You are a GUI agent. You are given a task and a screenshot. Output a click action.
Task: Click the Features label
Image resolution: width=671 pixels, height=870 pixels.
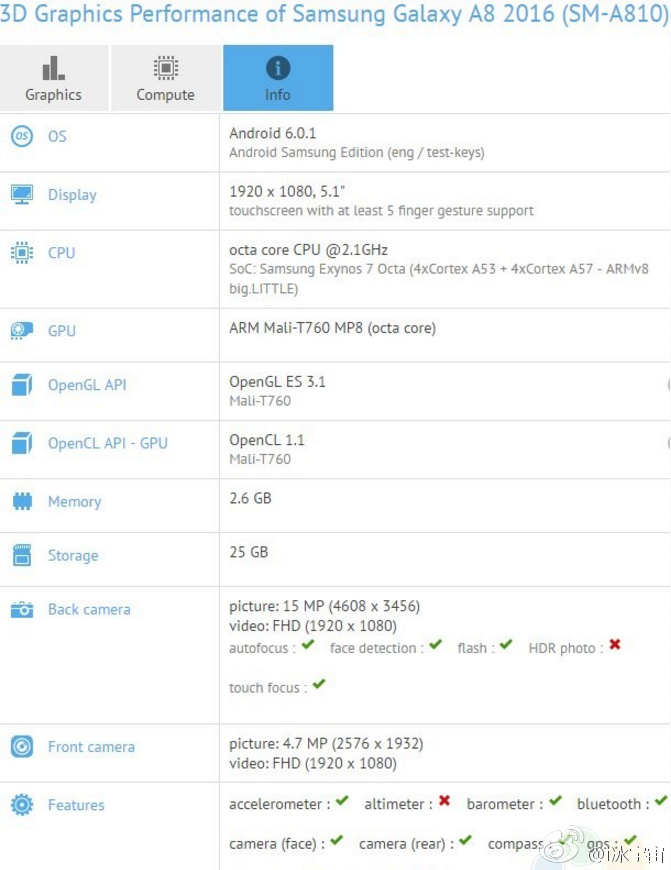click(76, 805)
